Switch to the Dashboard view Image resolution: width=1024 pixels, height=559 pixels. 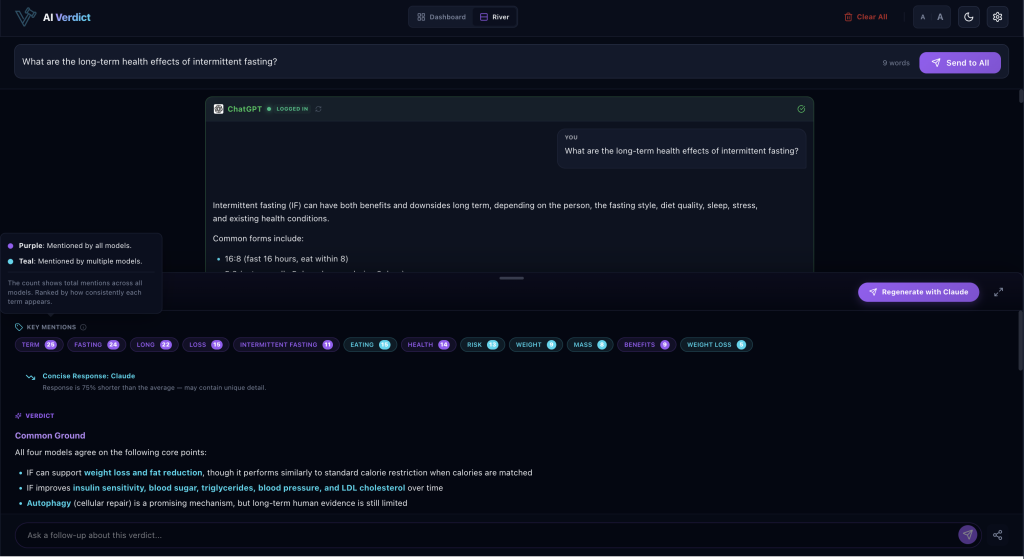[441, 17]
